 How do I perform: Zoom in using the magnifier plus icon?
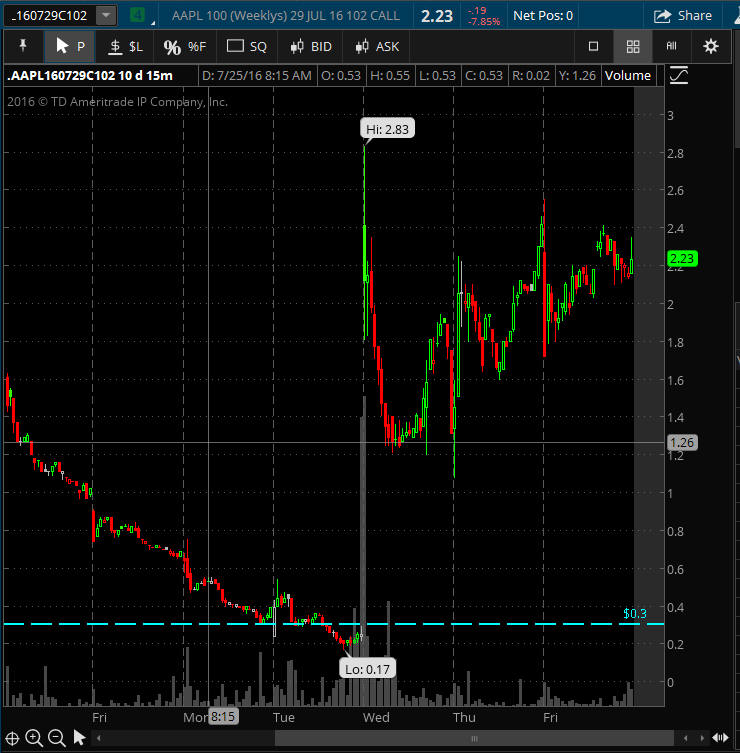pos(34,739)
